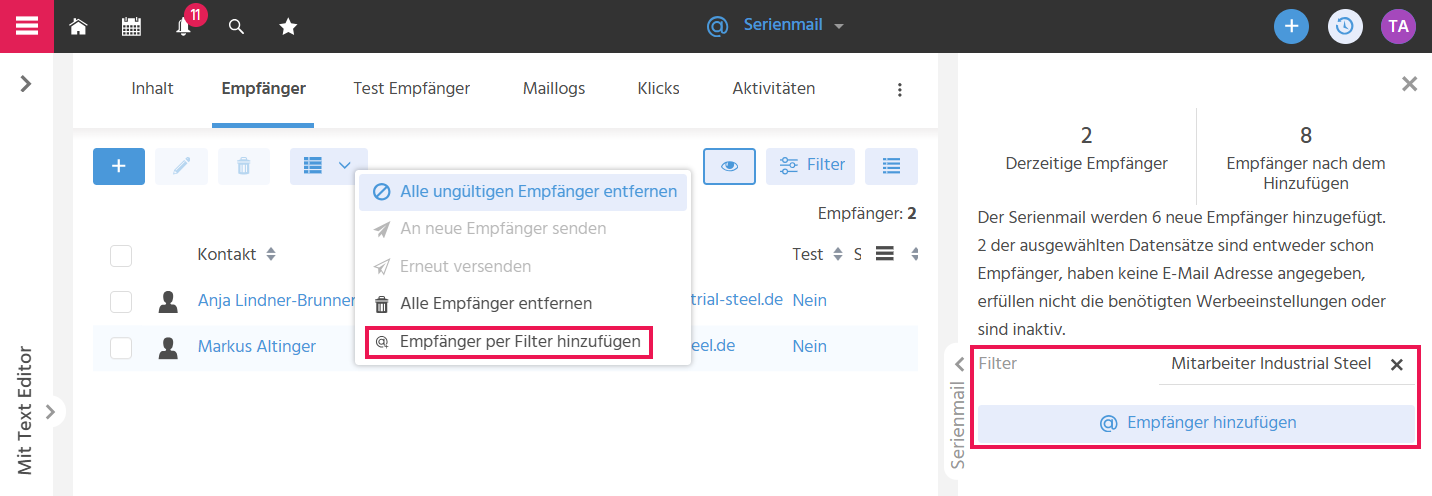Collapse the Serienmail side panel chevron
This screenshot has width=1432, height=496.
point(958,364)
